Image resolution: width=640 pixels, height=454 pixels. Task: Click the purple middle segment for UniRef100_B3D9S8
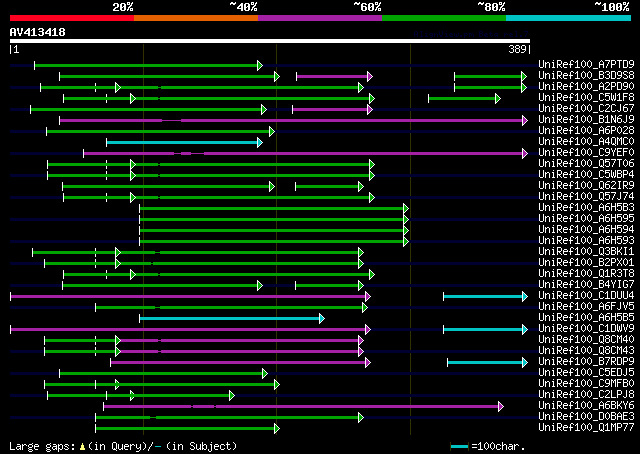click(x=334, y=76)
